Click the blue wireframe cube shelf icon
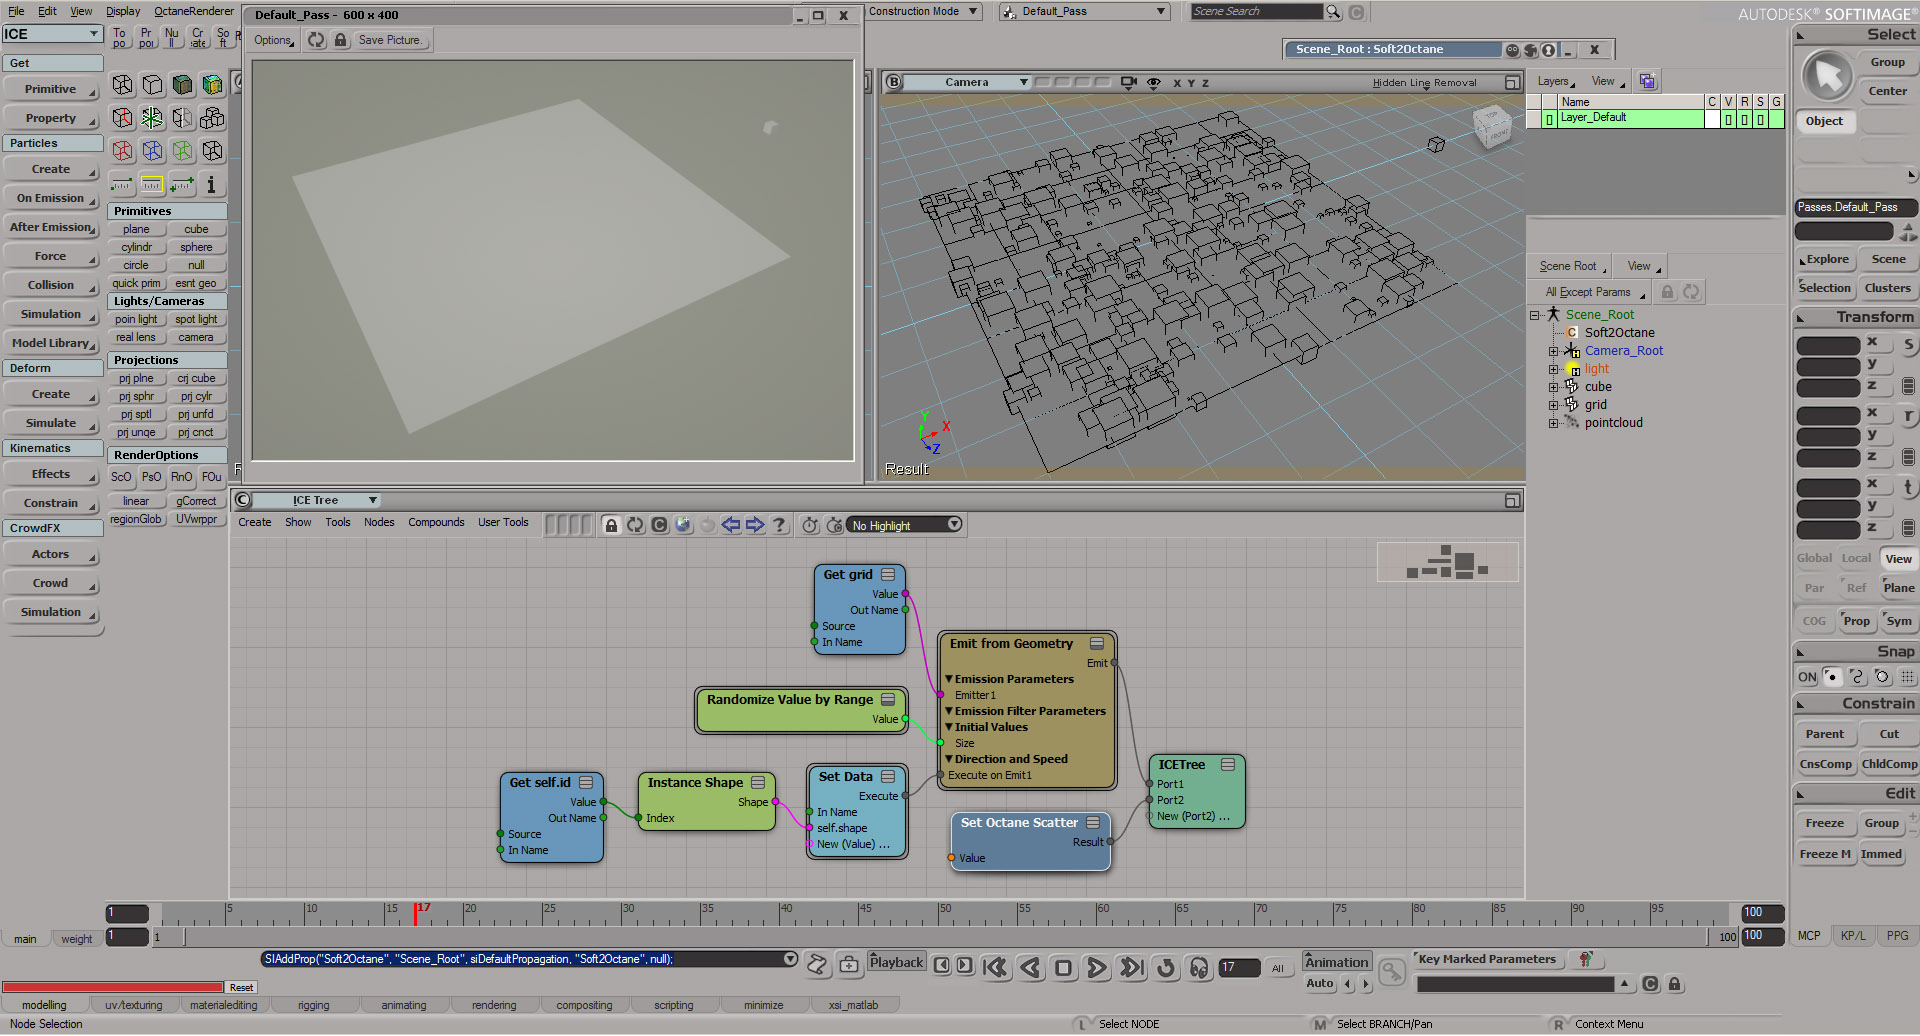 [x=152, y=151]
